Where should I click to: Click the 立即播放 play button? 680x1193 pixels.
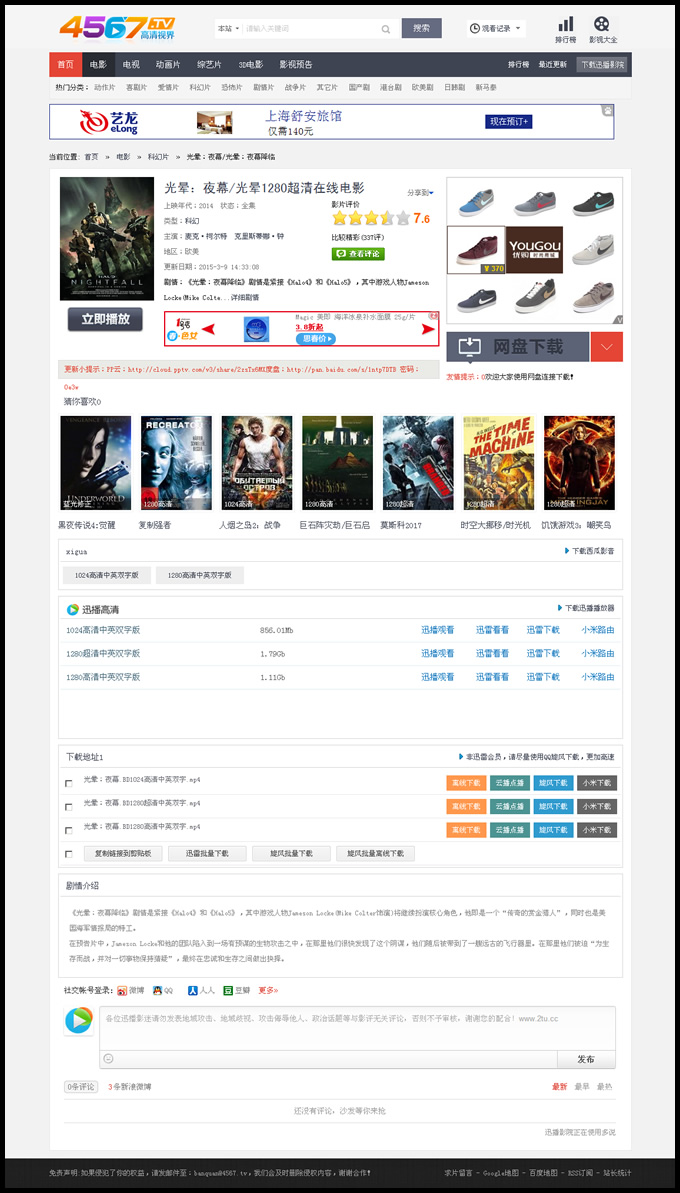105,320
